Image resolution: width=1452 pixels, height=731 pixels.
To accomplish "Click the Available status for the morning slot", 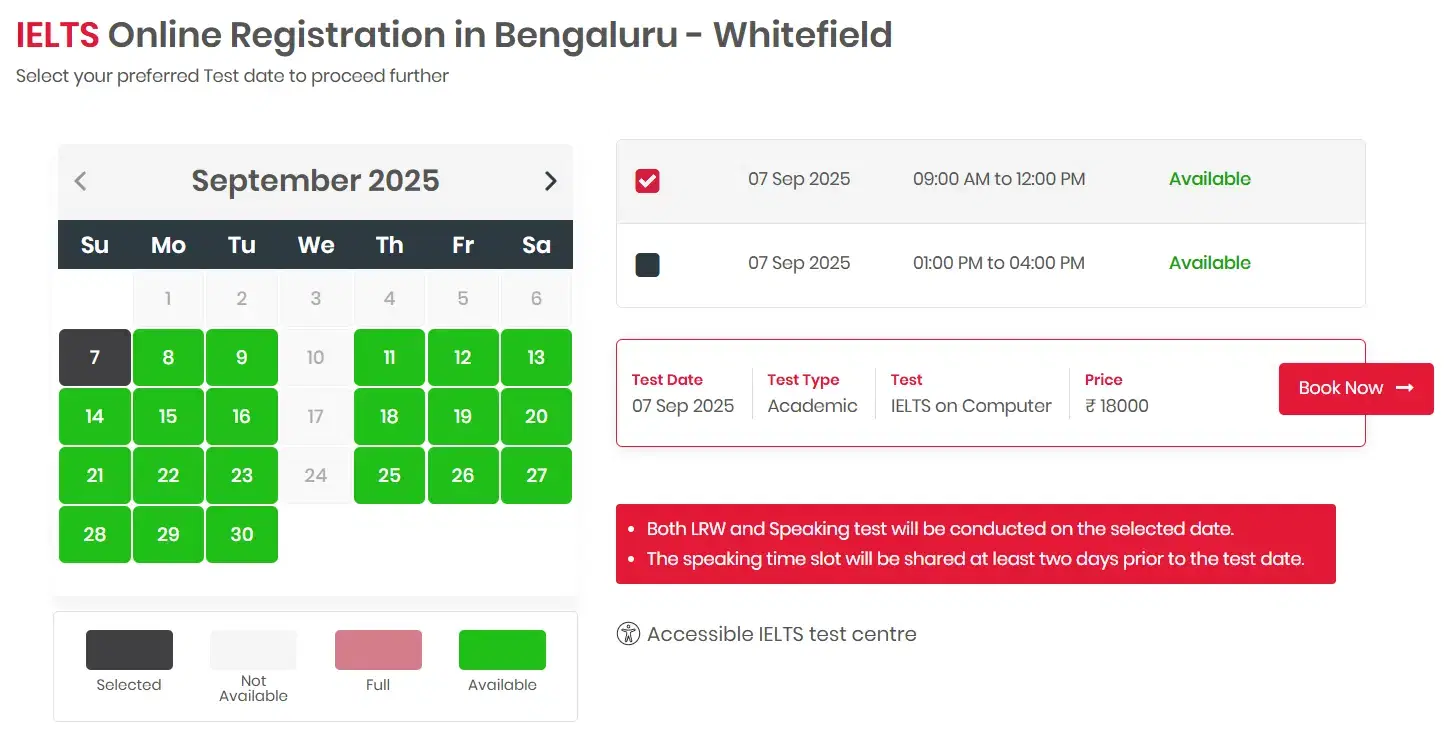I will (1210, 179).
